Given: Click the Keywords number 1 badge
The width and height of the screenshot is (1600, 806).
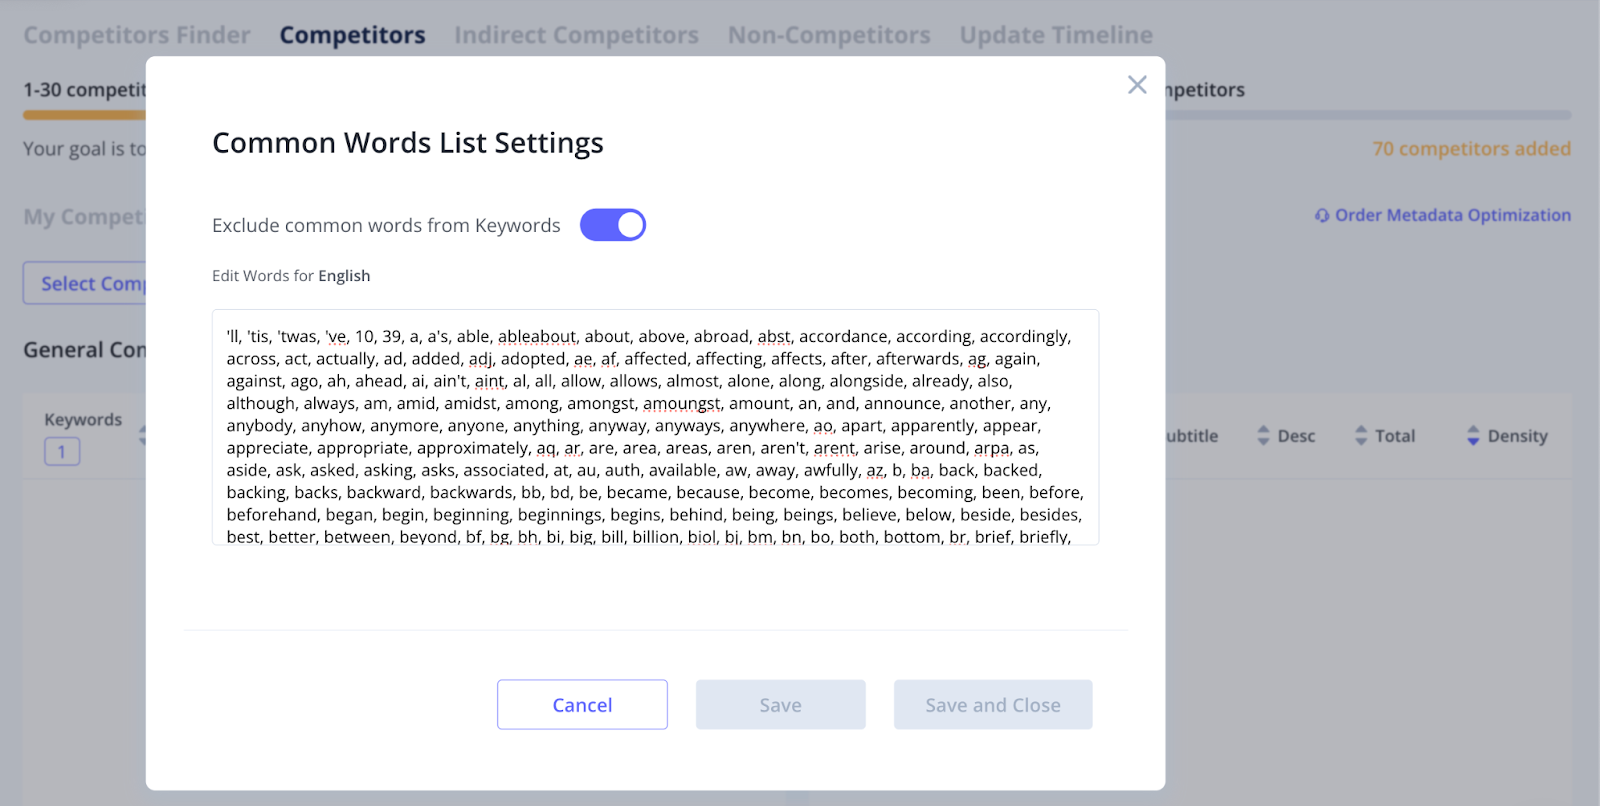Looking at the screenshot, I should 62,452.
